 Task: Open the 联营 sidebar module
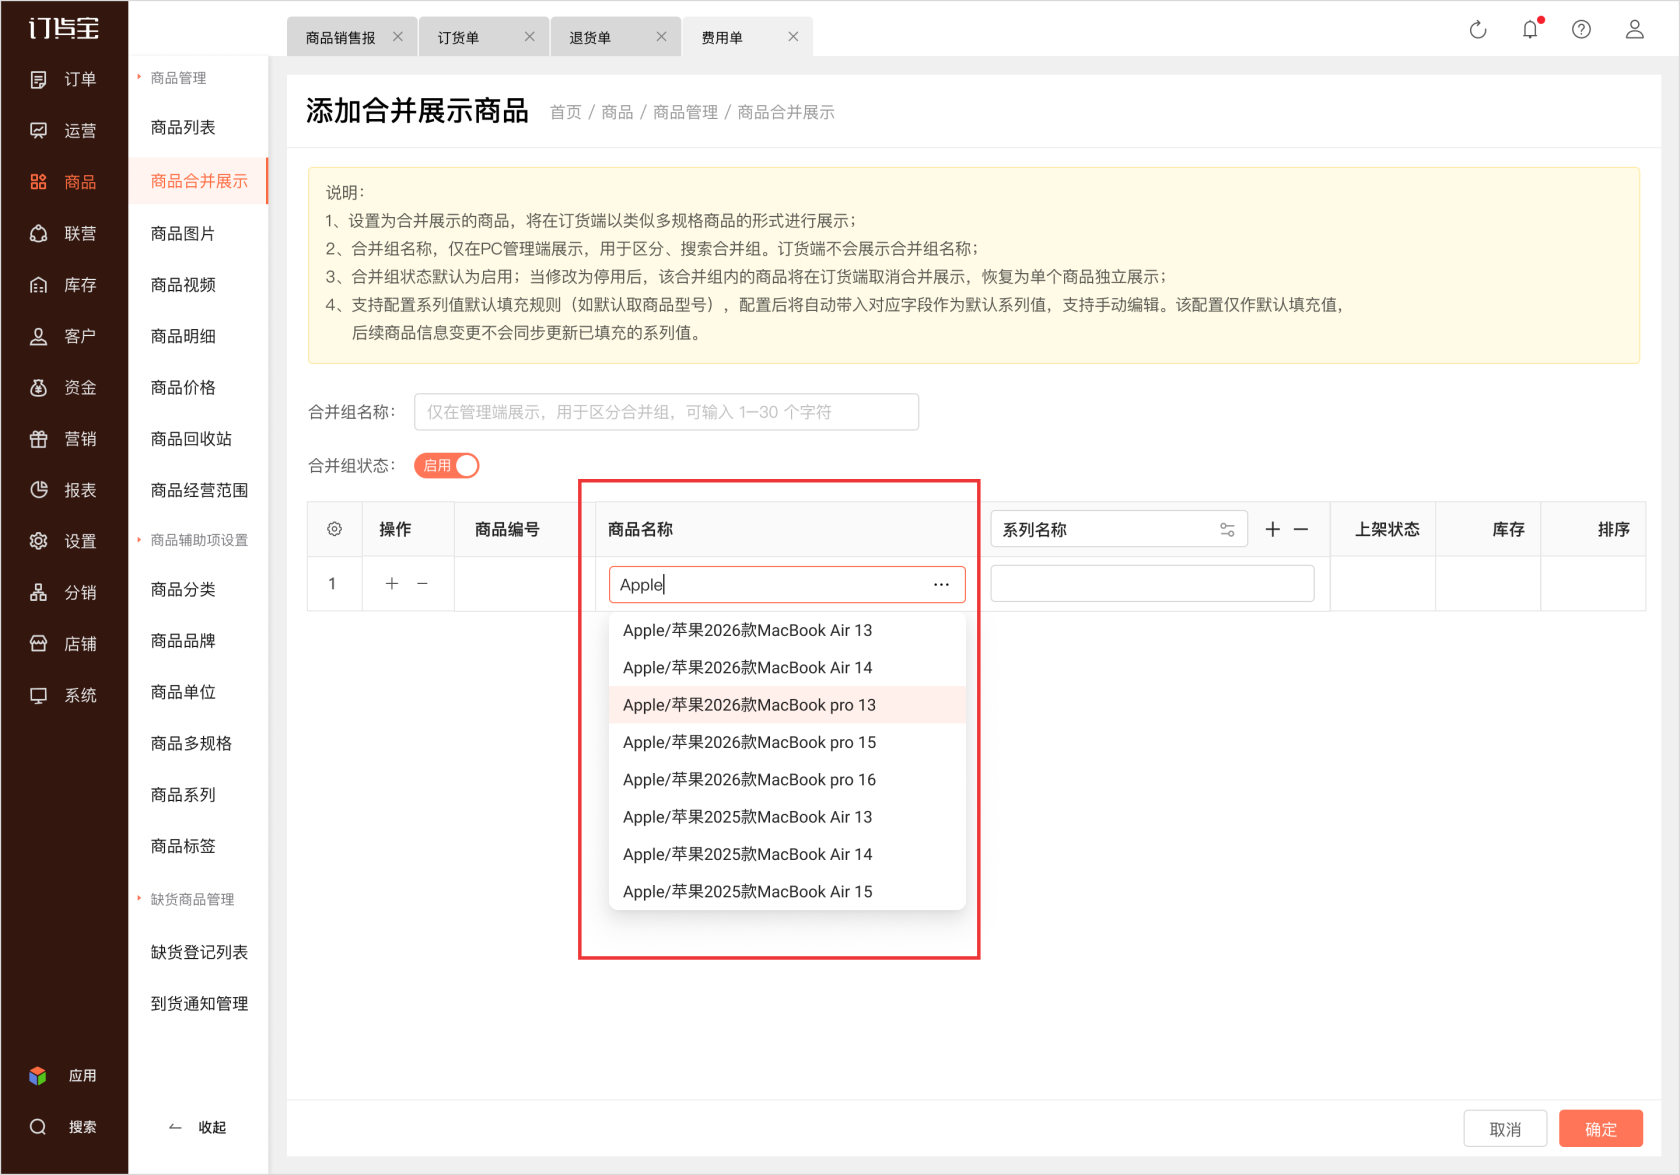64,233
